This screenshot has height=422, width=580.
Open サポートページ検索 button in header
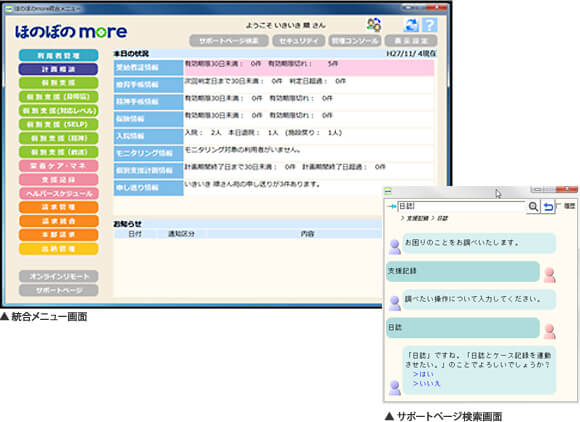tap(229, 41)
